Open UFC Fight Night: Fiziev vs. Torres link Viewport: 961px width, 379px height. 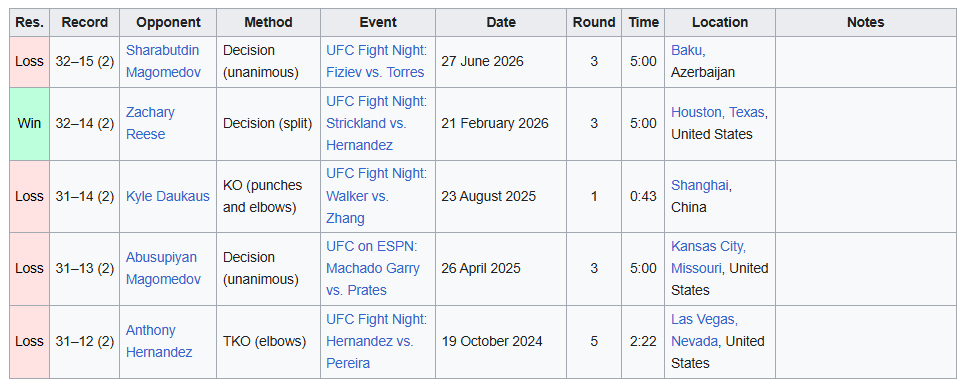coord(376,61)
